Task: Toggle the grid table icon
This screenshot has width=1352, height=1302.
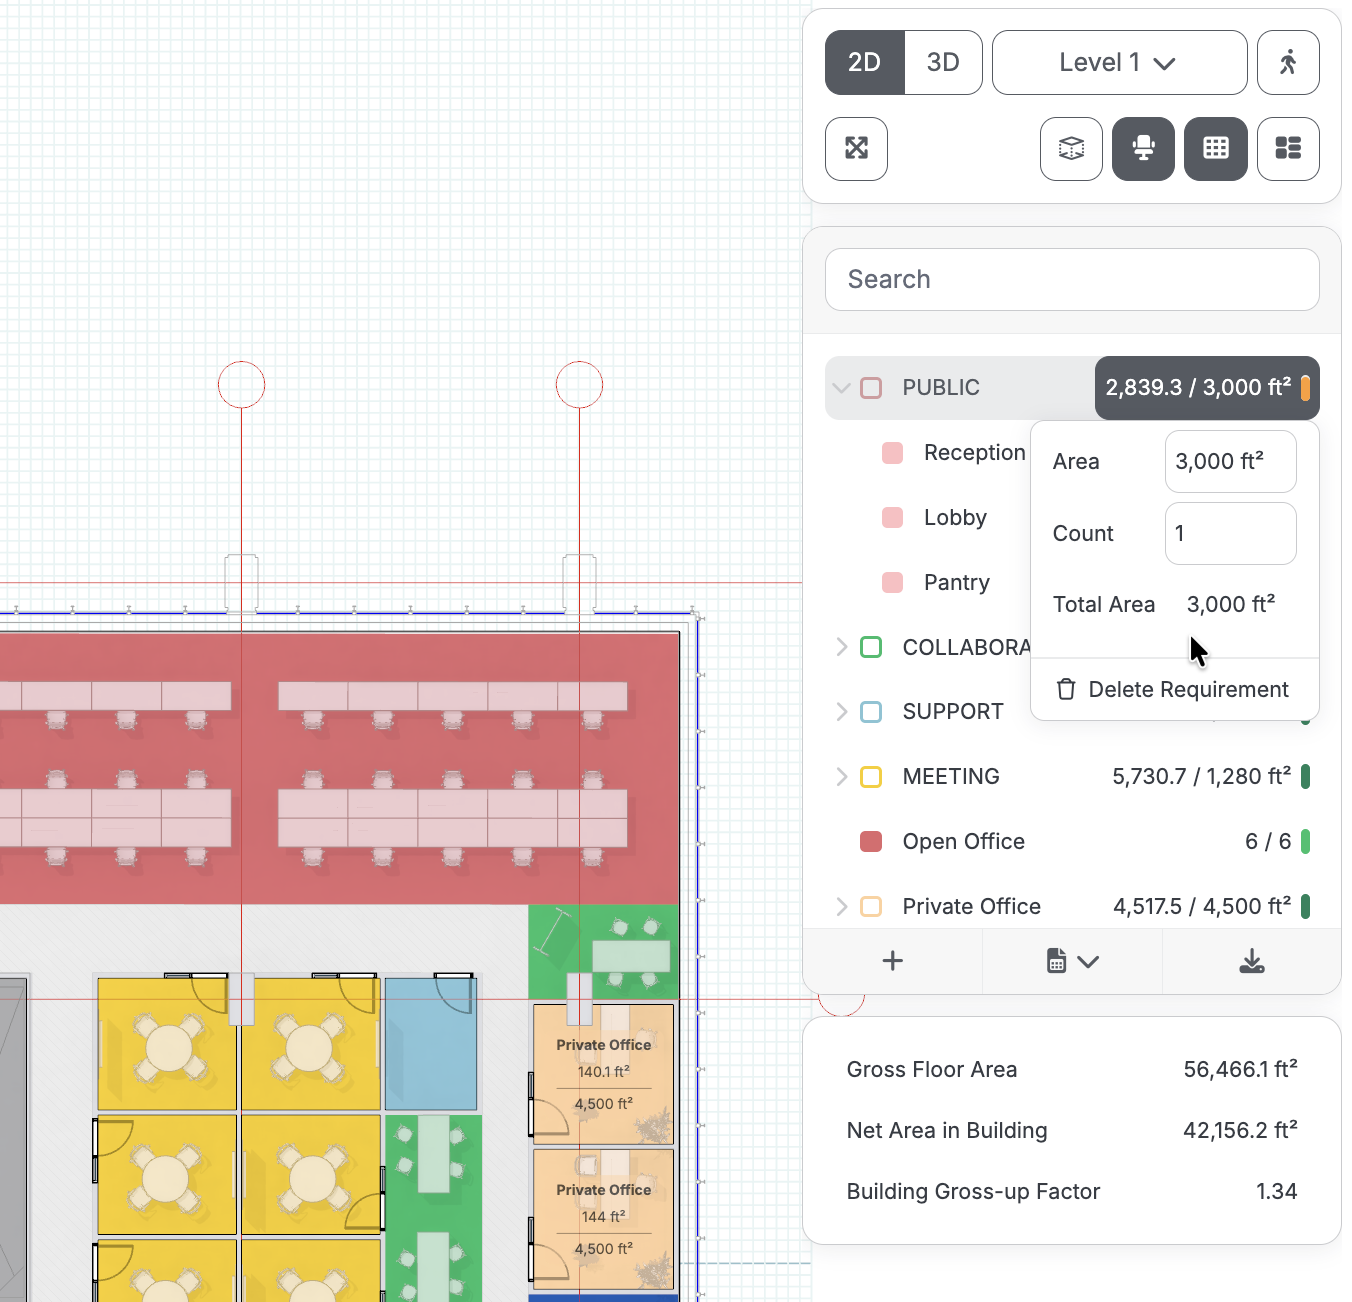Action: tap(1216, 149)
